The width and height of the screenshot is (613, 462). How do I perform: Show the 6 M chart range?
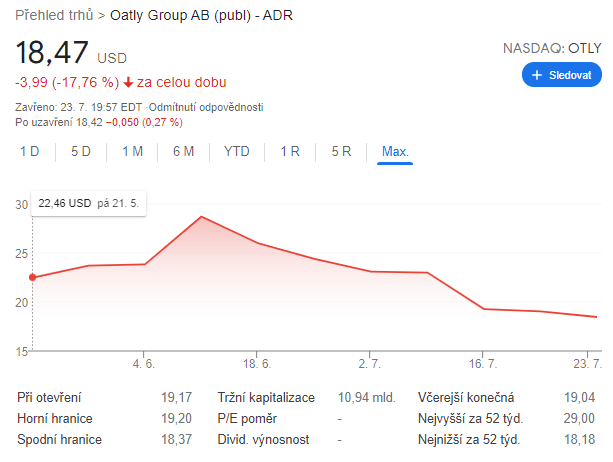183,152
